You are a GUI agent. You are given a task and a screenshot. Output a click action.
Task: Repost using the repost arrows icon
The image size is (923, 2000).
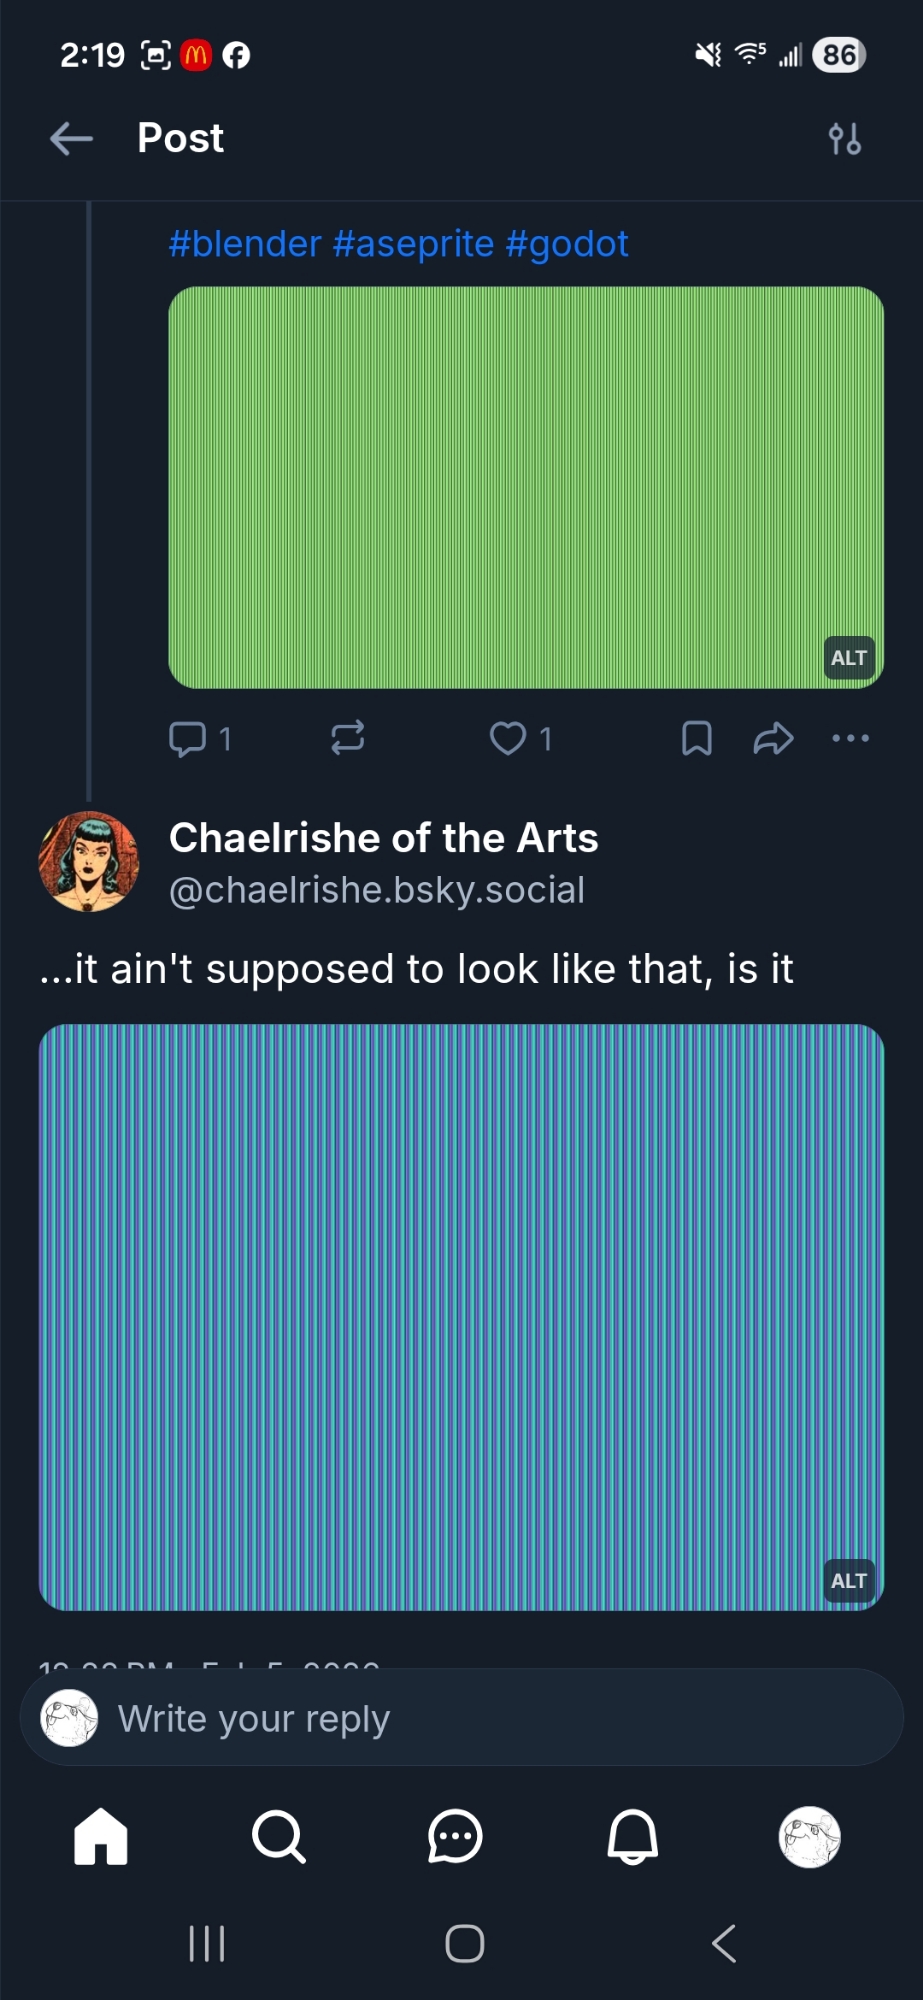pyautogui.click(x=347, y=738)
